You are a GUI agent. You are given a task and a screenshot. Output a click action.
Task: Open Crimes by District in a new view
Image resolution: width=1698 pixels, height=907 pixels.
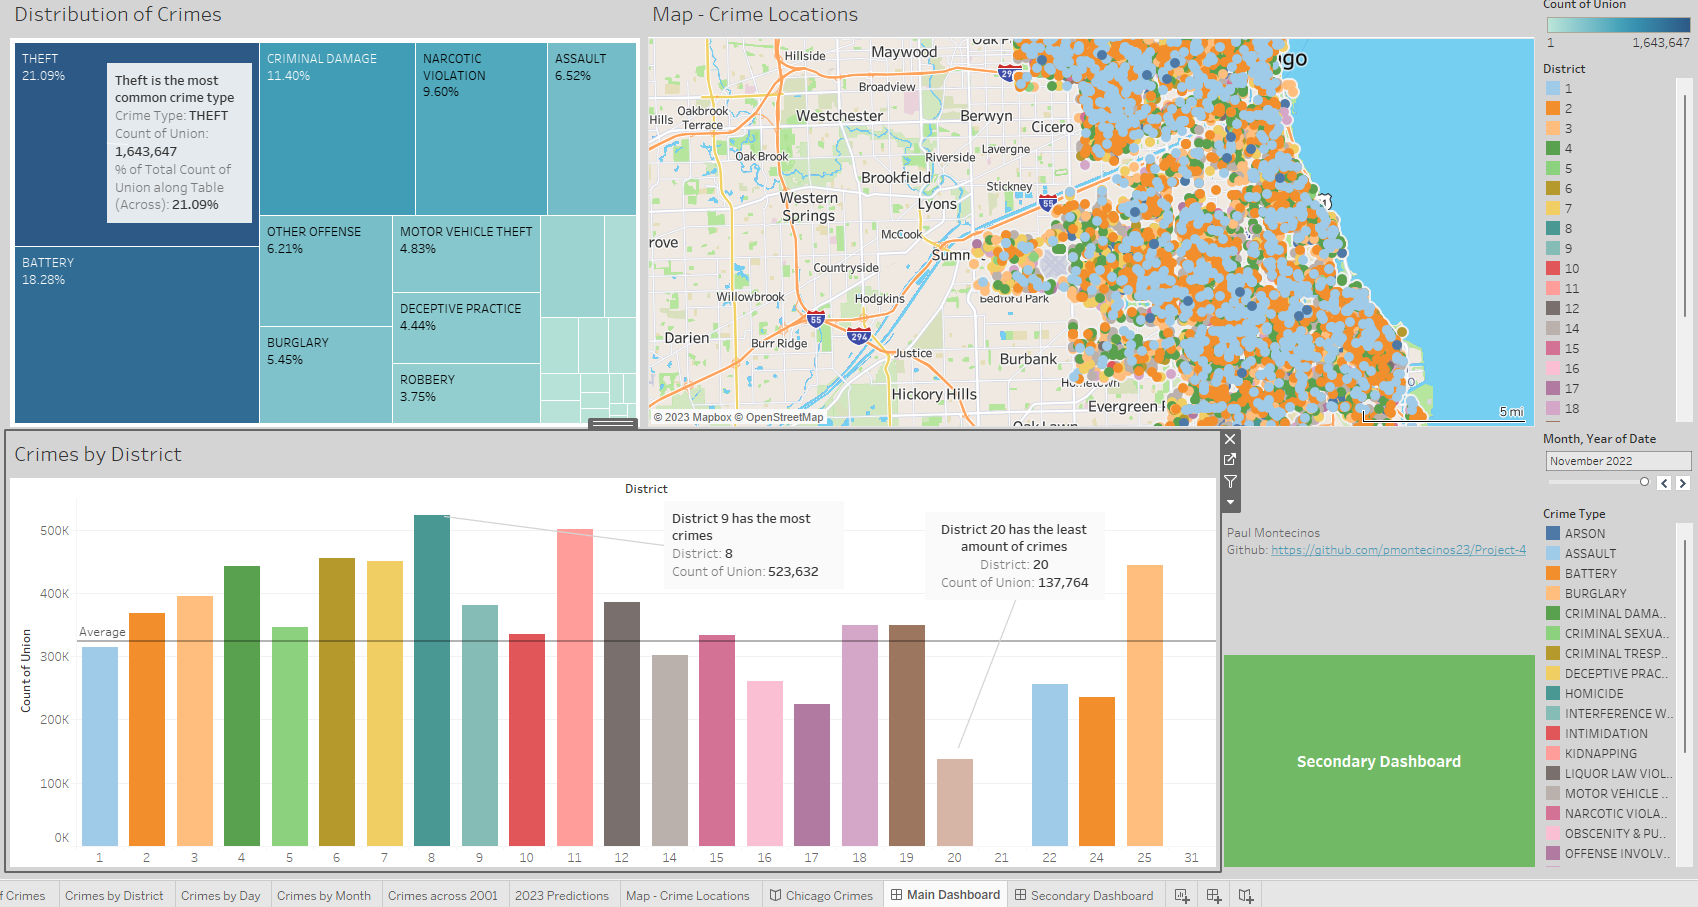1230,460
